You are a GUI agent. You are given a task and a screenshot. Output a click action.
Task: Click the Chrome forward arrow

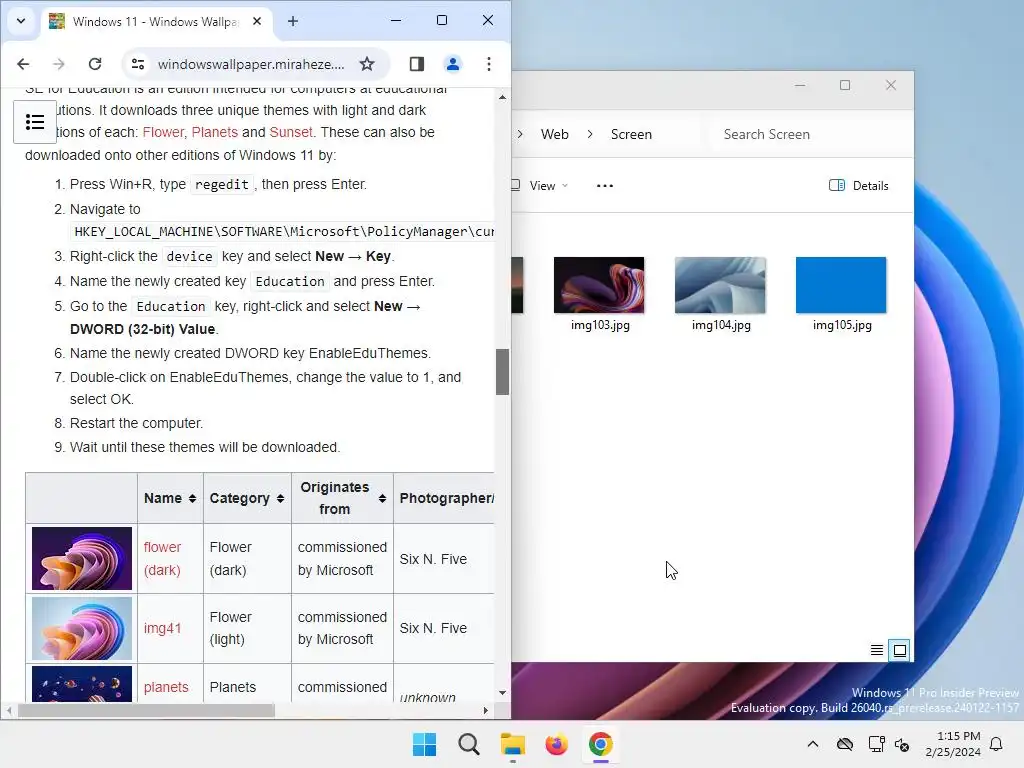(59, 64)
